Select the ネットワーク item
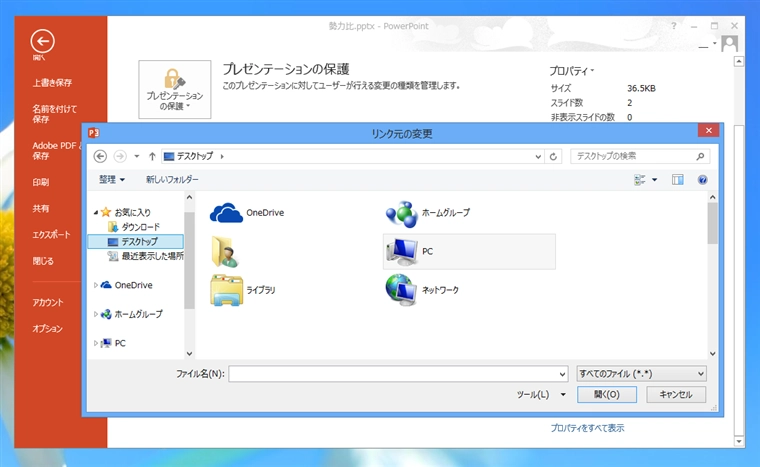 tap(422, 290)
